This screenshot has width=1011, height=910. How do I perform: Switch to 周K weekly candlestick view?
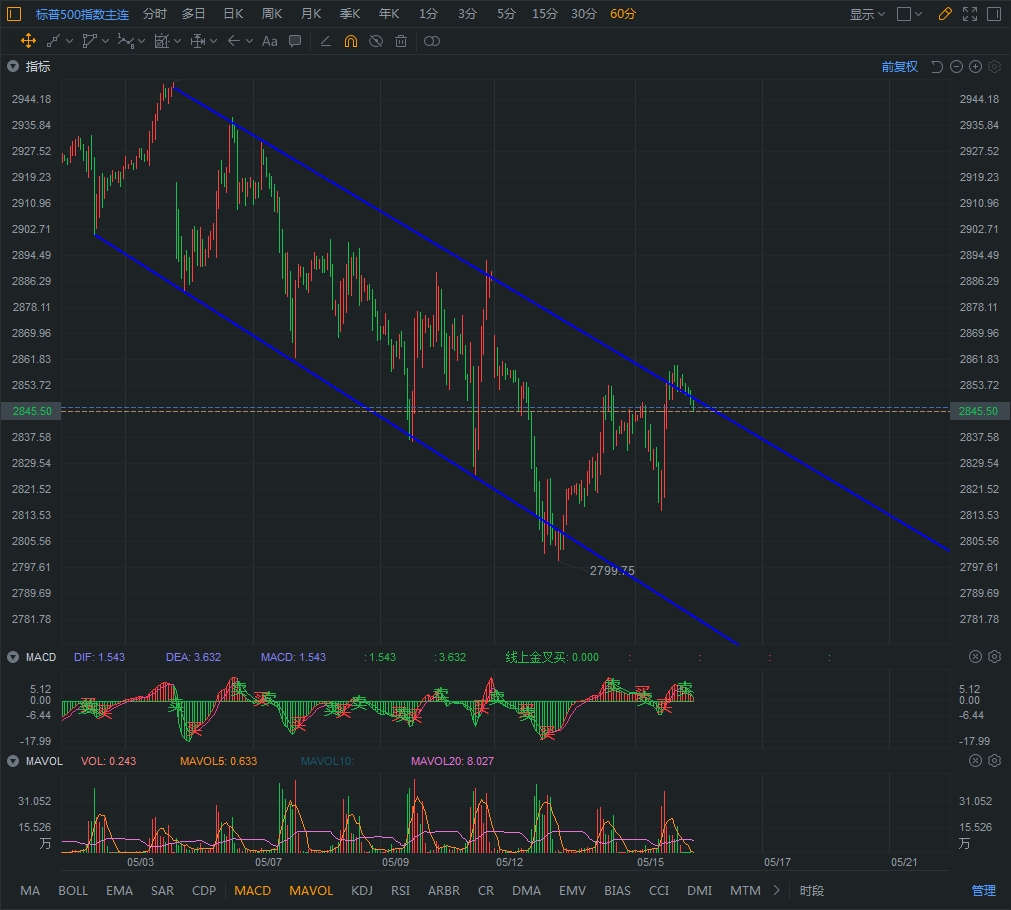[x=271, y=14]
